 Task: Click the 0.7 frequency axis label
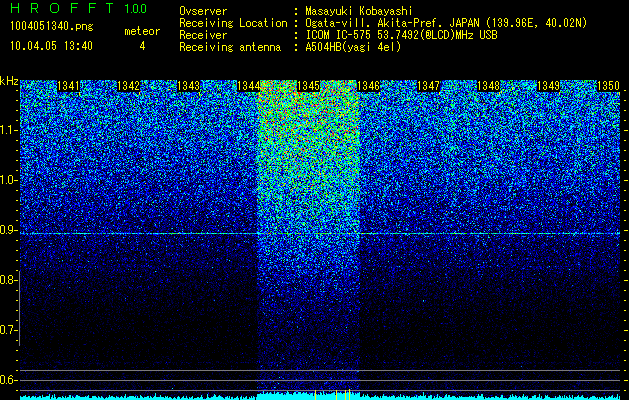point(9,330)
